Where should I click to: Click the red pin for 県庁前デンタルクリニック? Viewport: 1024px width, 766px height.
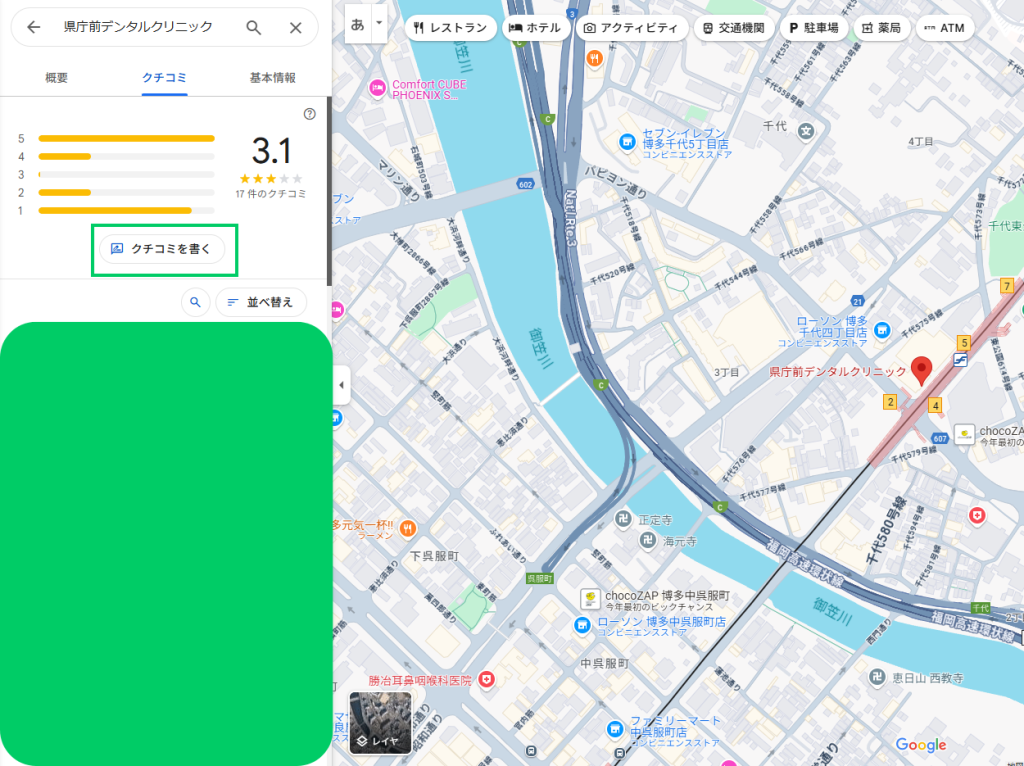[920, 369]
